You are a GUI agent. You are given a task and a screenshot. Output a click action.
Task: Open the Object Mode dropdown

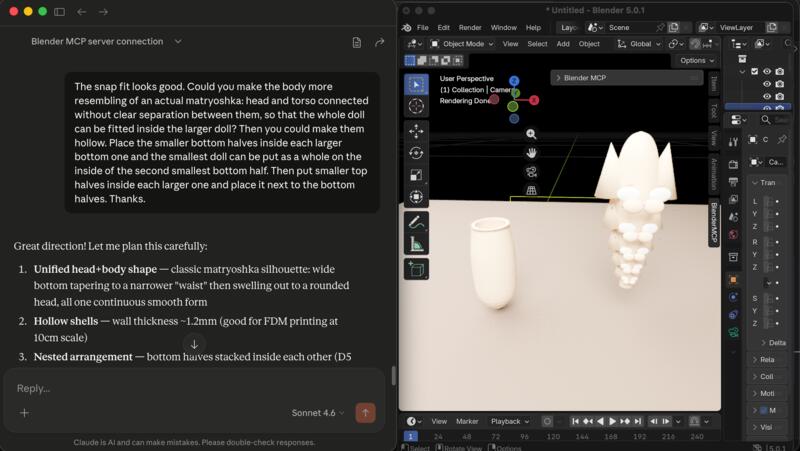pyautogui.click(x=462, y=44)
